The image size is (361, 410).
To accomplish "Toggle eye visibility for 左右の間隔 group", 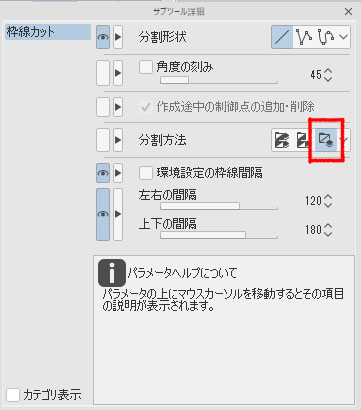I will (x=103, y=214).
